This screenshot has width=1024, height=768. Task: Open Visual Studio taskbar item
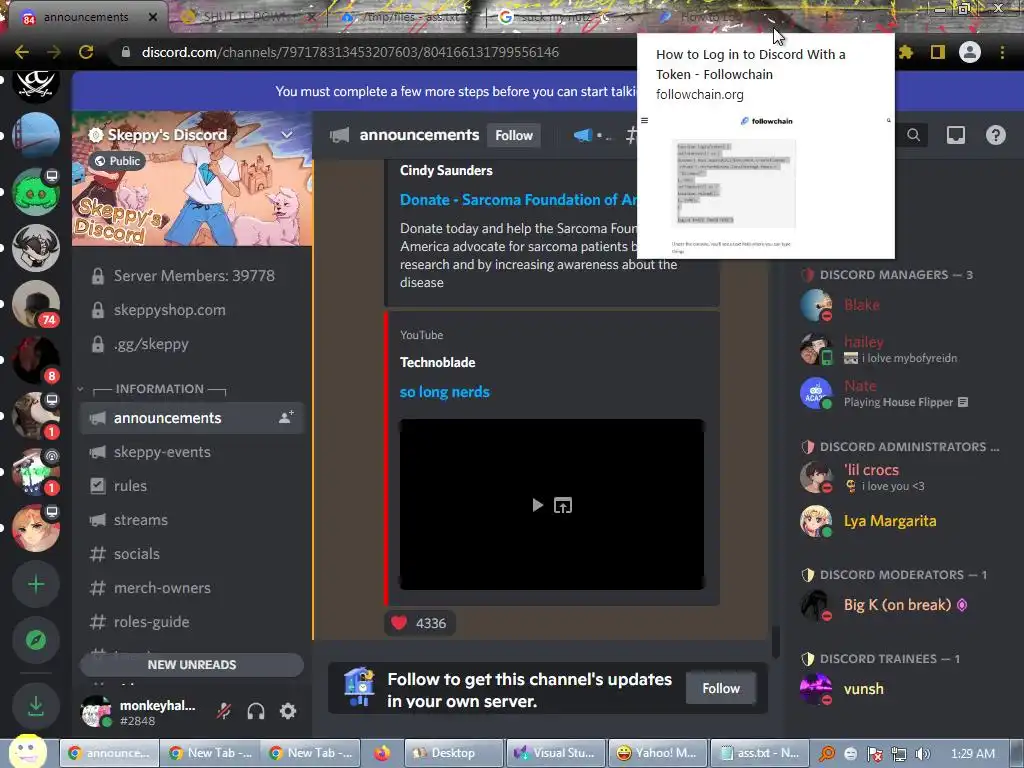click(x=555, y=753)
